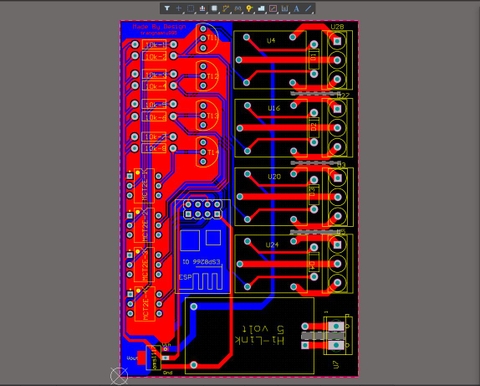This screenshot has width=480, height=386.
Task: Click the ESP8266 01 module label
Action: [x=201, y=262]
